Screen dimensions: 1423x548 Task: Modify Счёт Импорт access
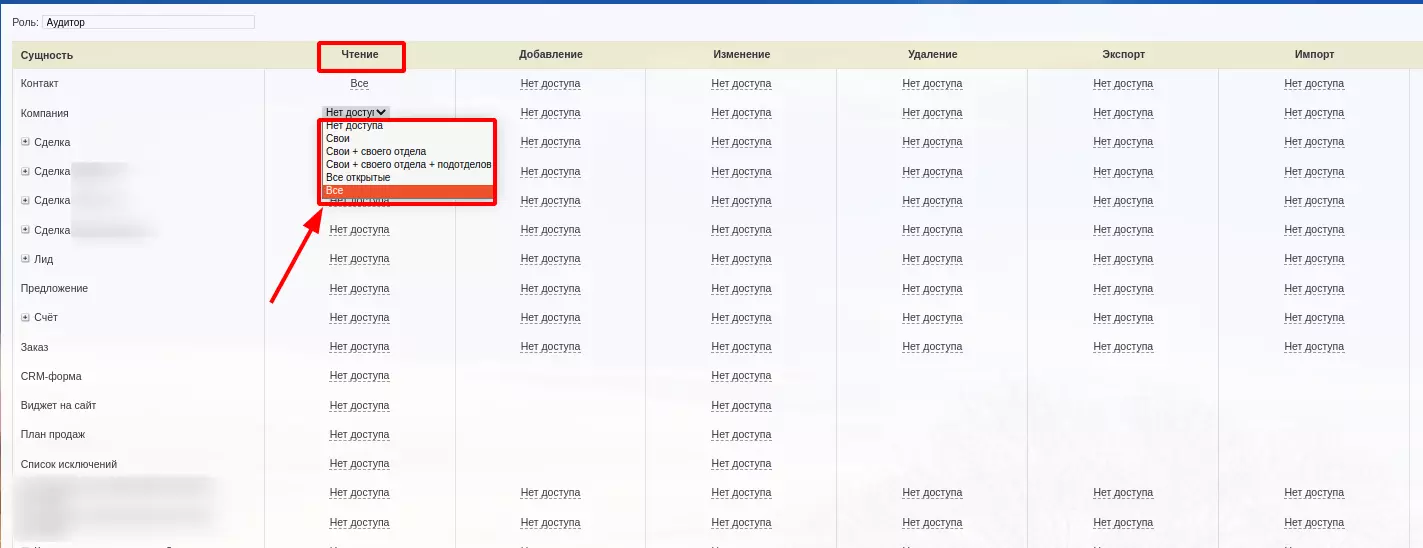pos(1314,318)
